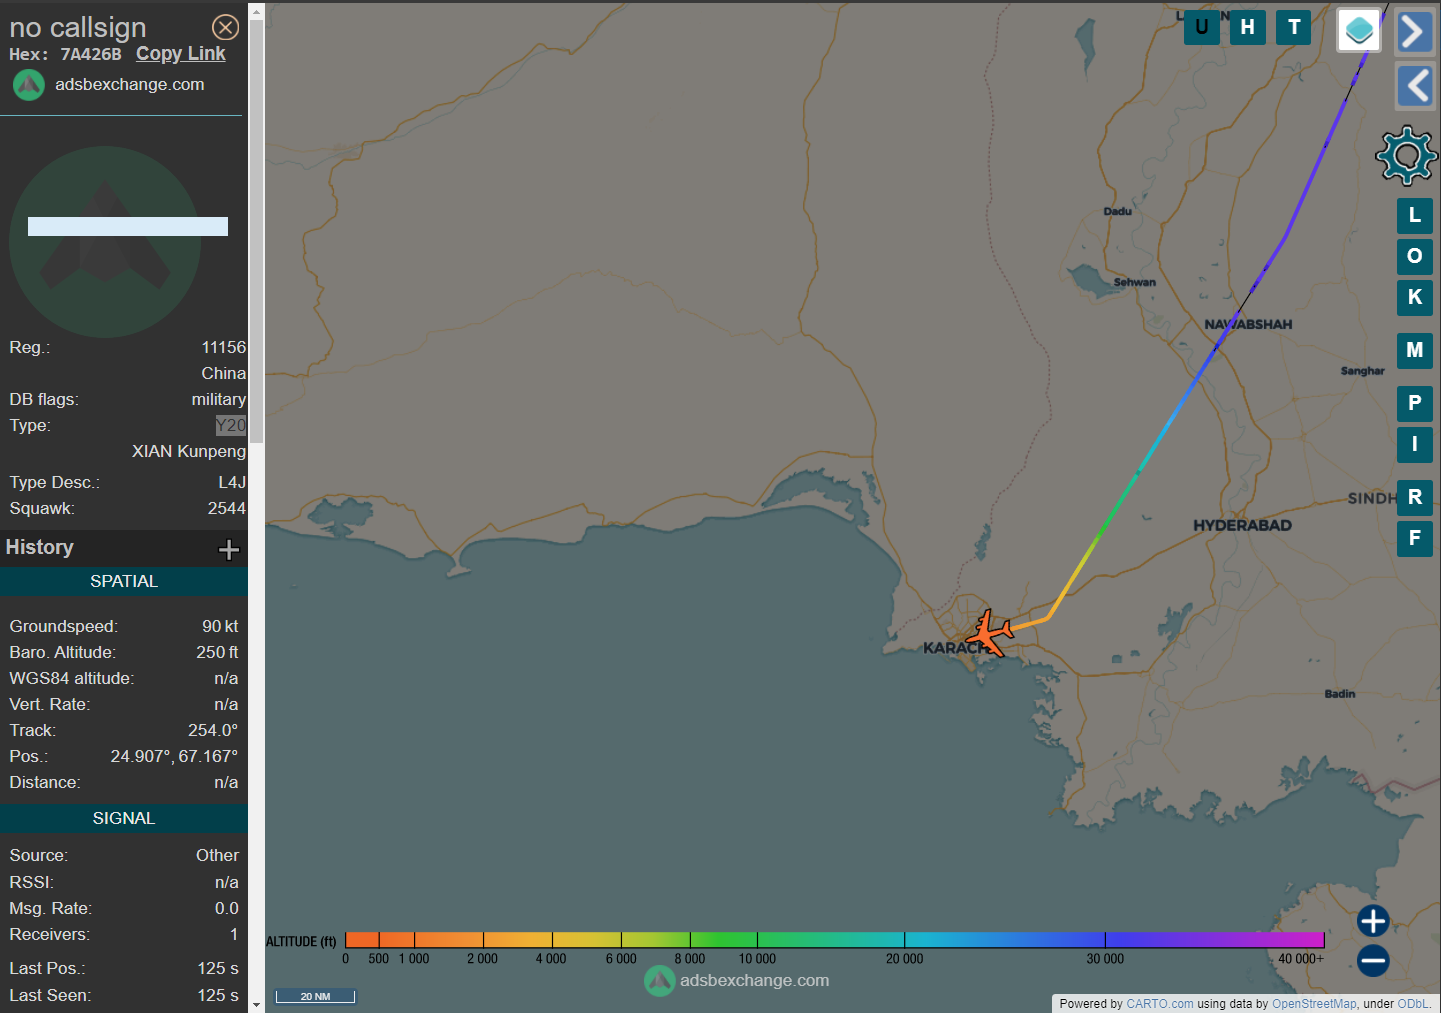Click the SPATIAL section header
The width and height of the screenshot is (1441, 1013).
click(x=124, y=581)
